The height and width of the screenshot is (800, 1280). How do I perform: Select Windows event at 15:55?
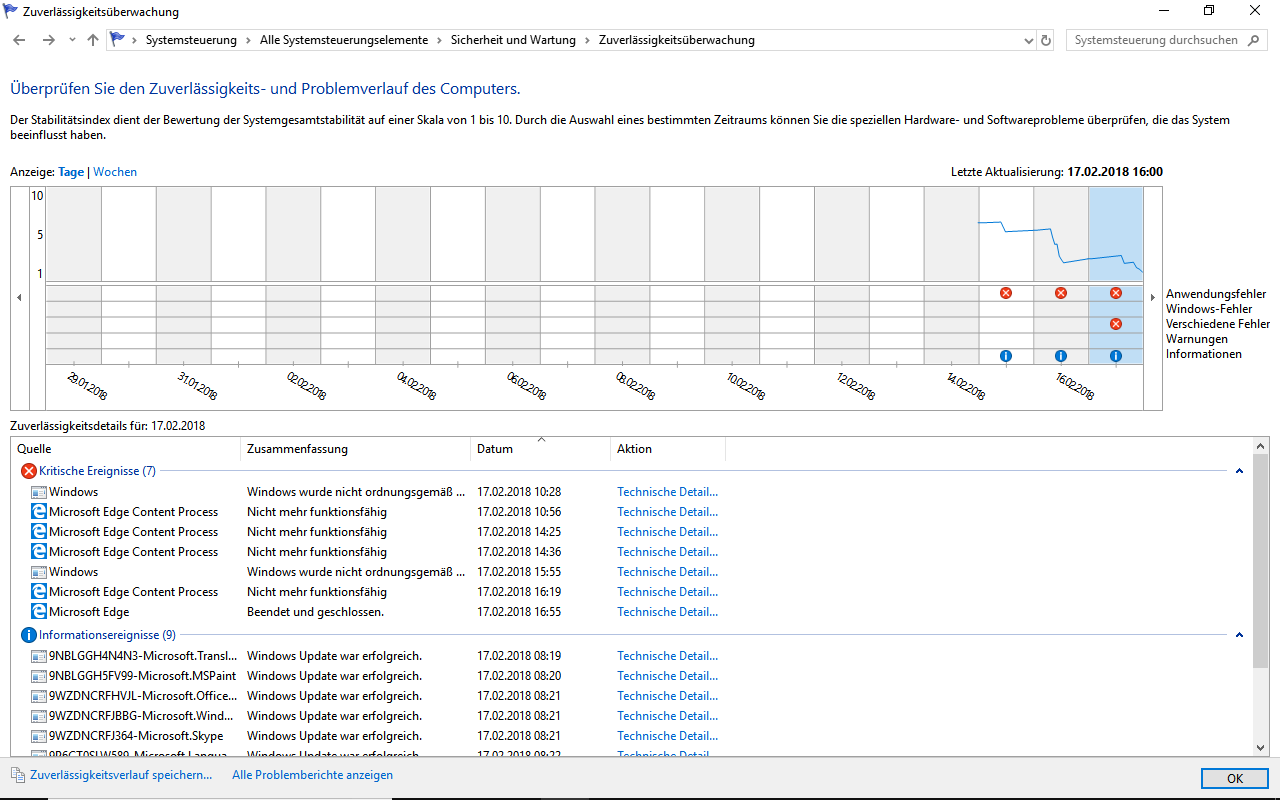(x=632, y=572)
